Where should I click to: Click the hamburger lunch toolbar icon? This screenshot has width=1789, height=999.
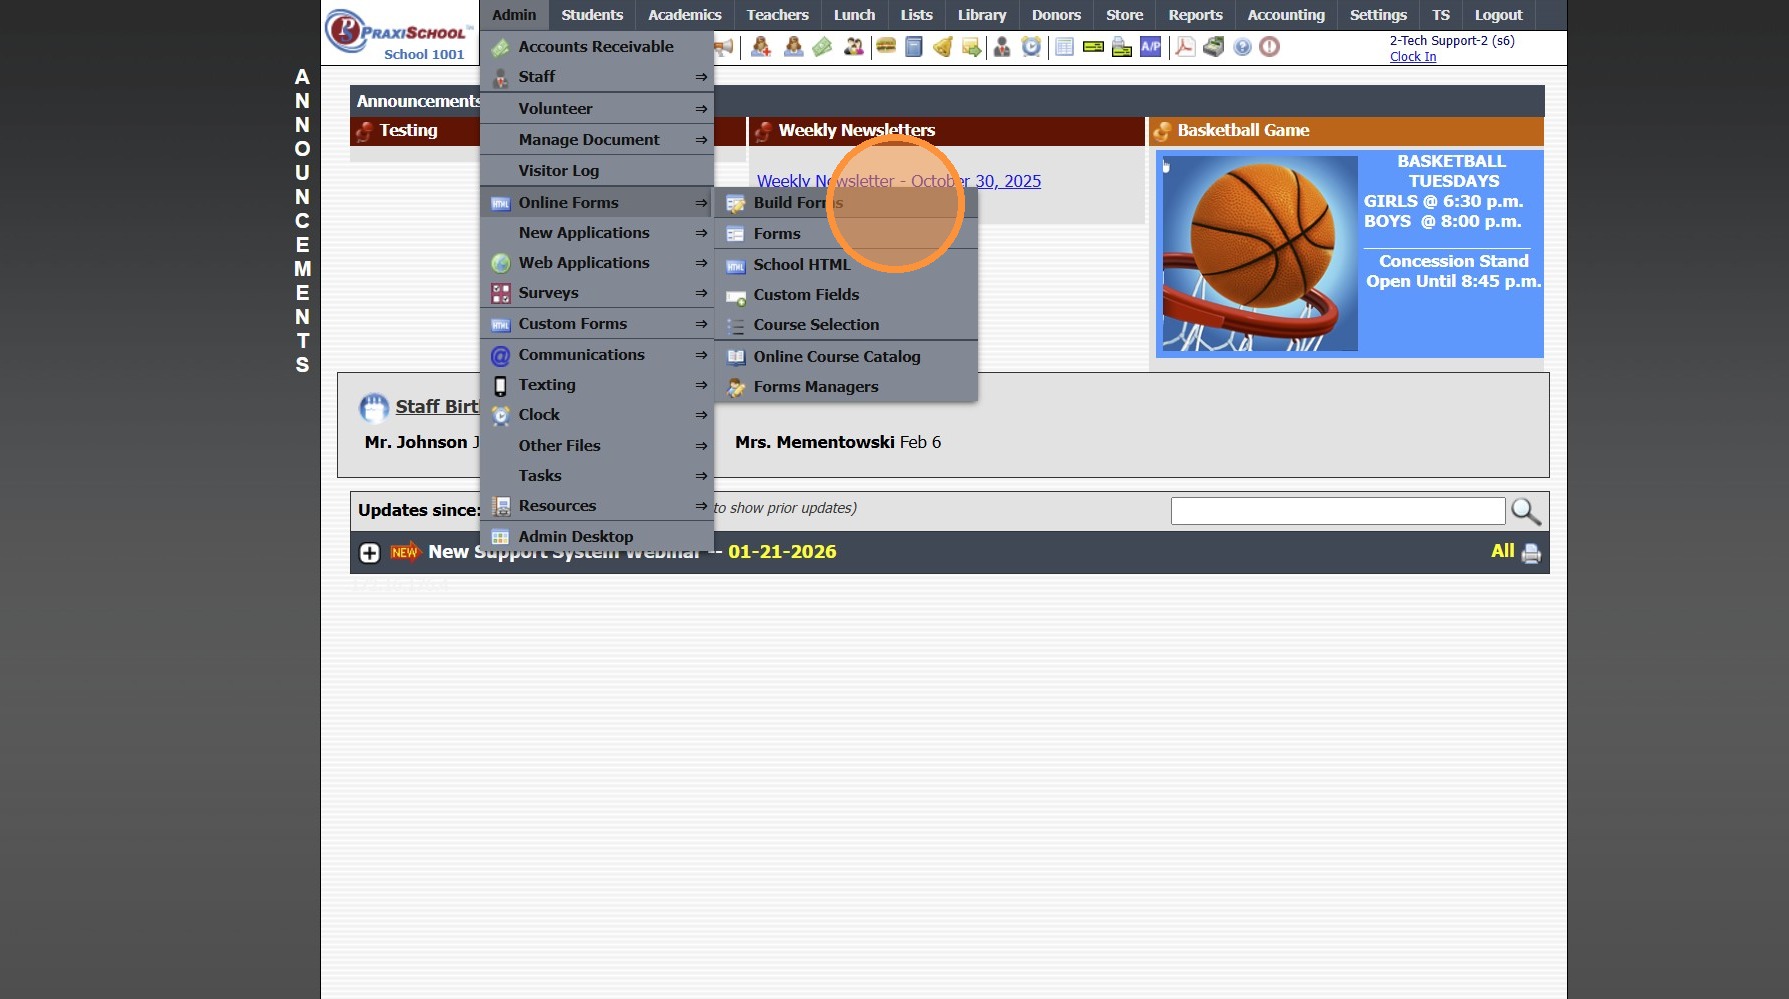(x=886, y=47)
